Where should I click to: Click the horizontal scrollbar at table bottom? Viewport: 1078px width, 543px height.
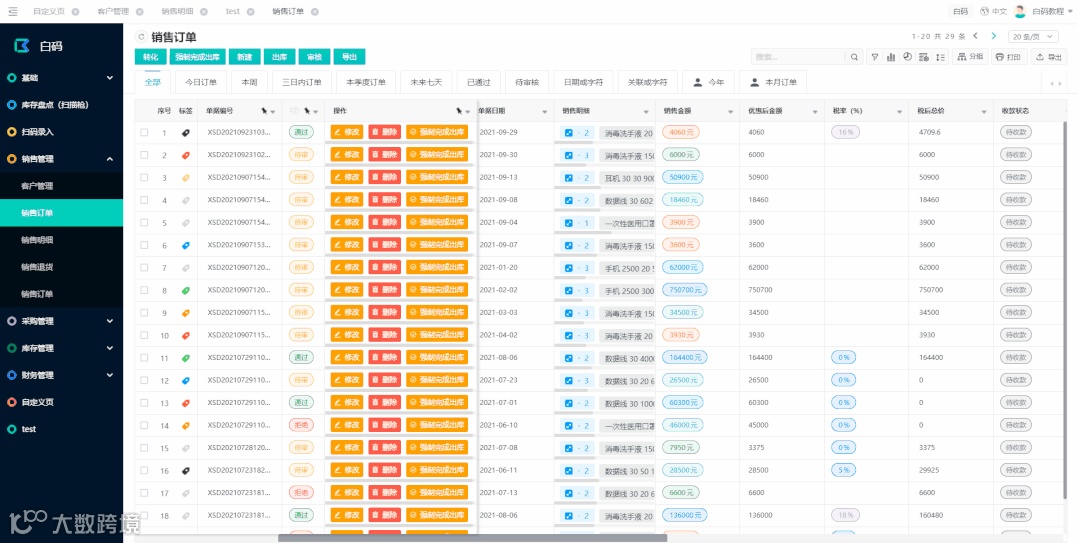click(472, 538)
